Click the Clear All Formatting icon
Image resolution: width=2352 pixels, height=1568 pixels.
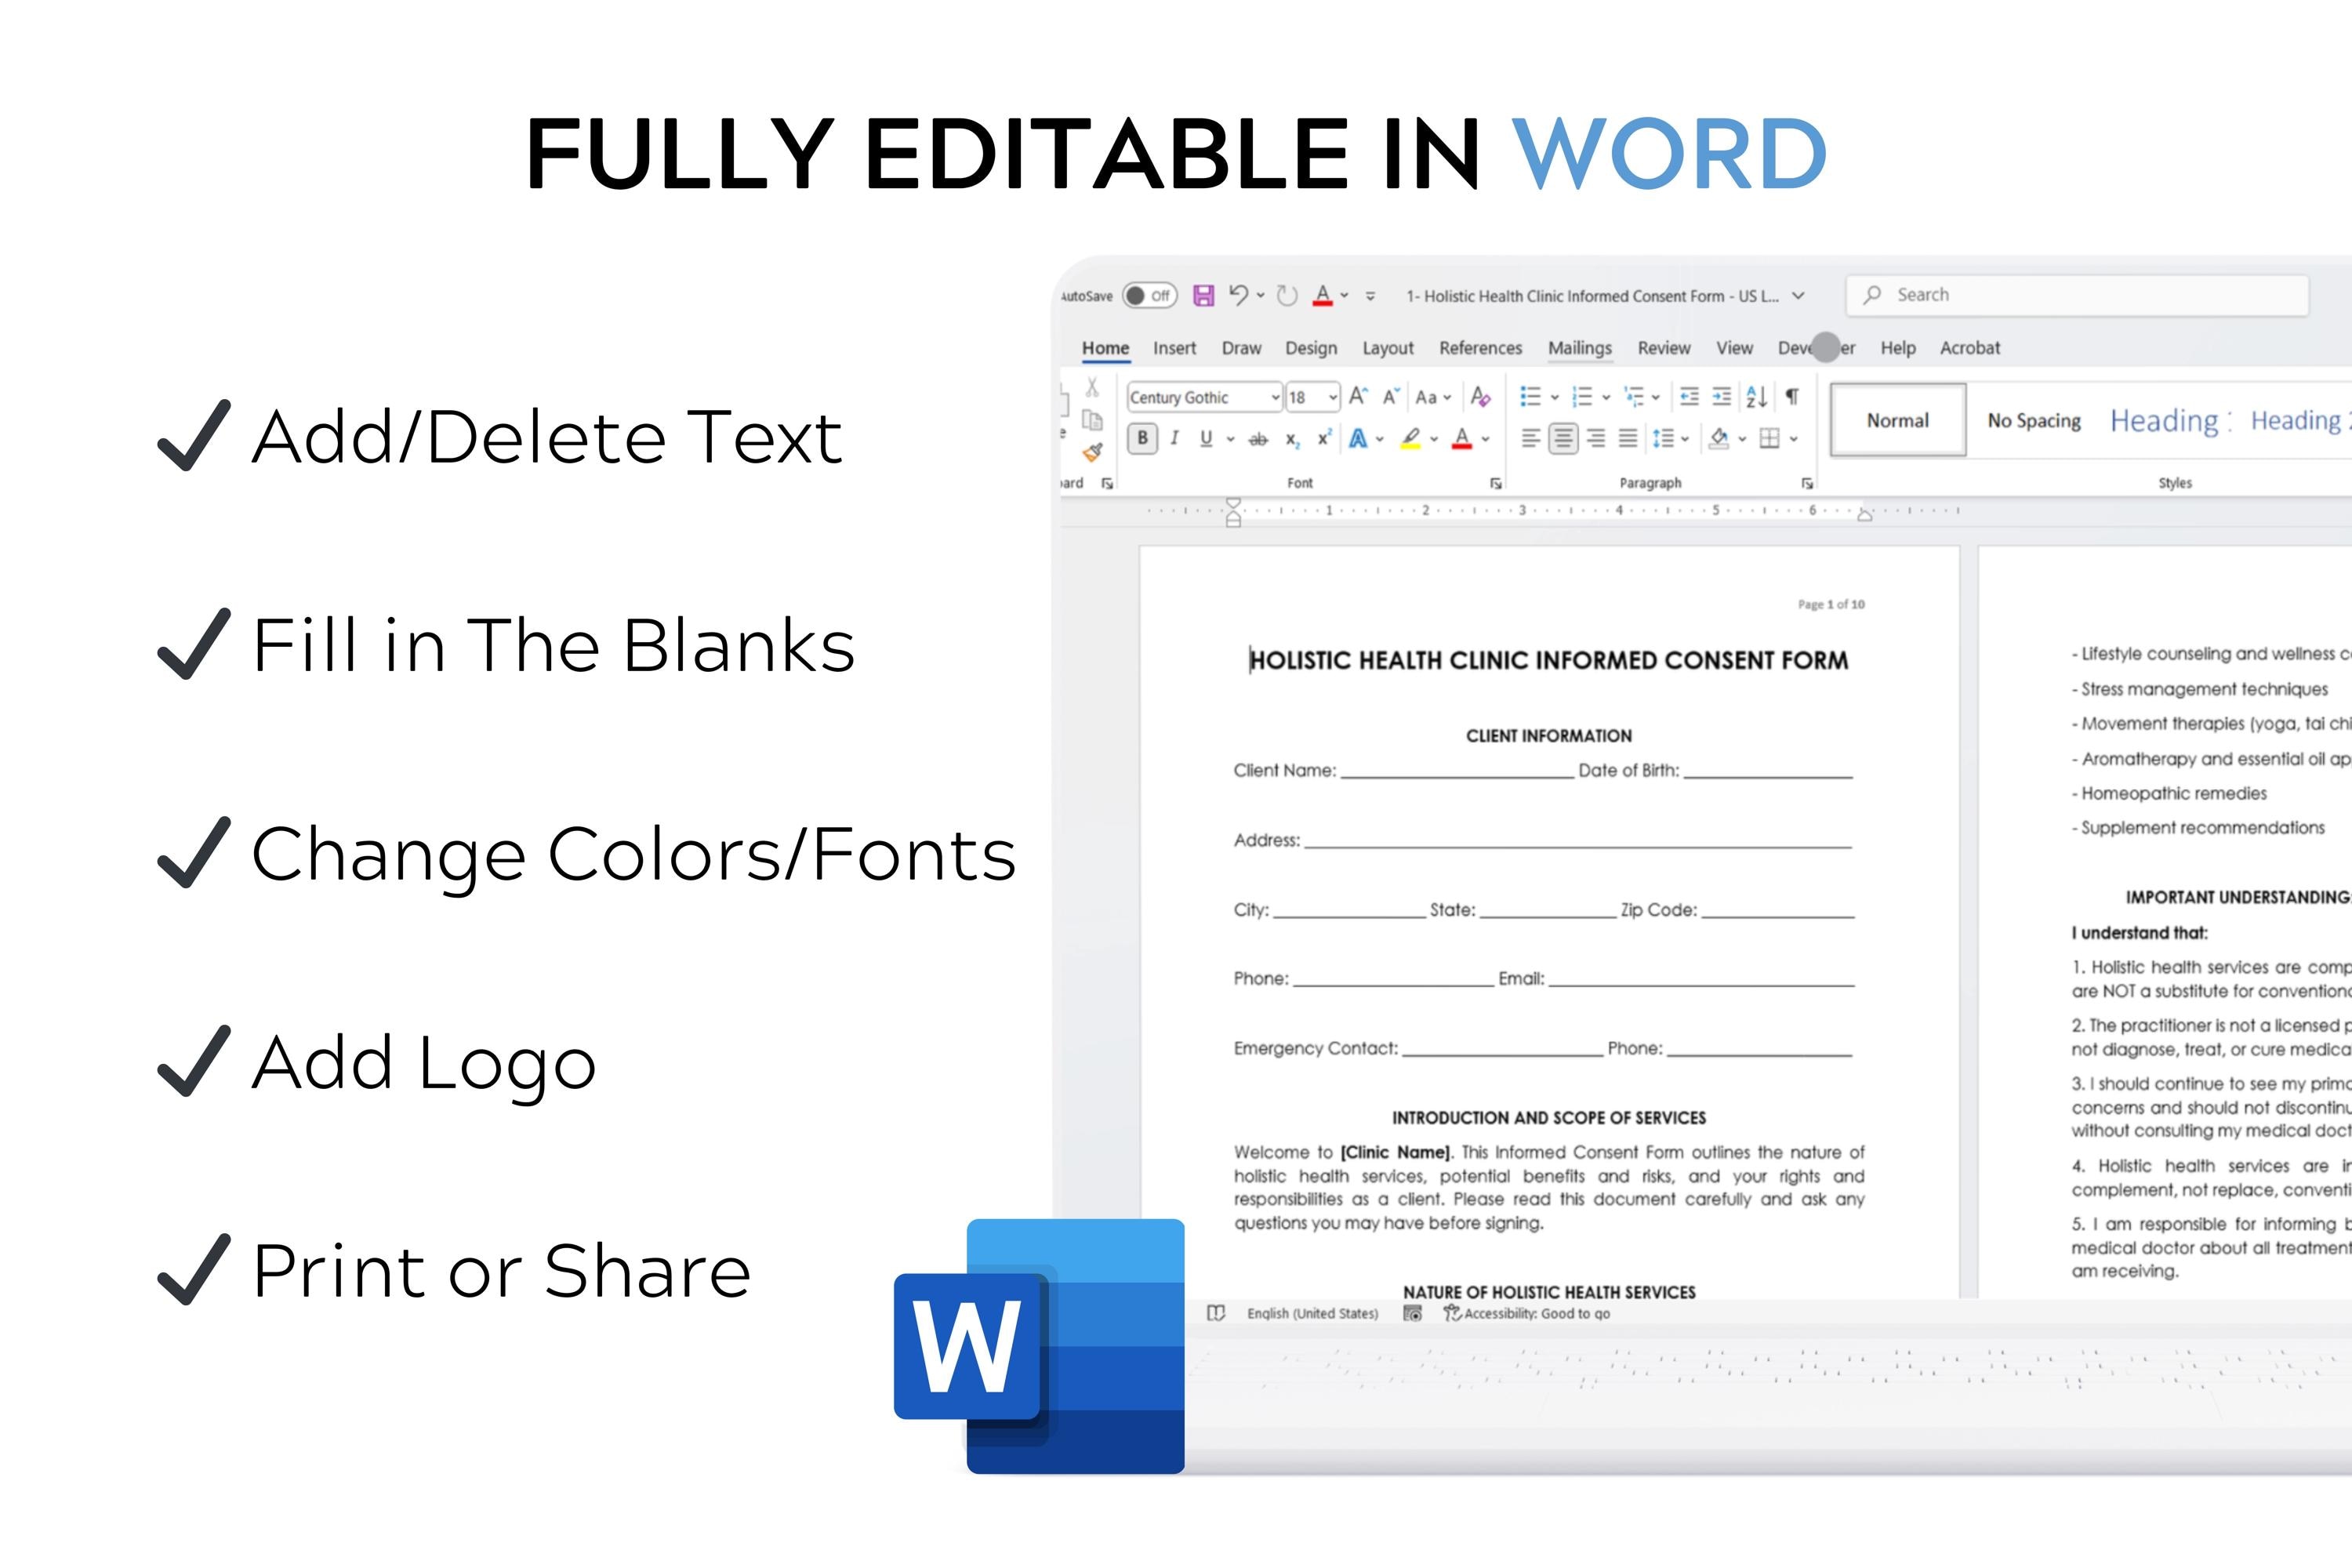click(x=1481, y=397)
